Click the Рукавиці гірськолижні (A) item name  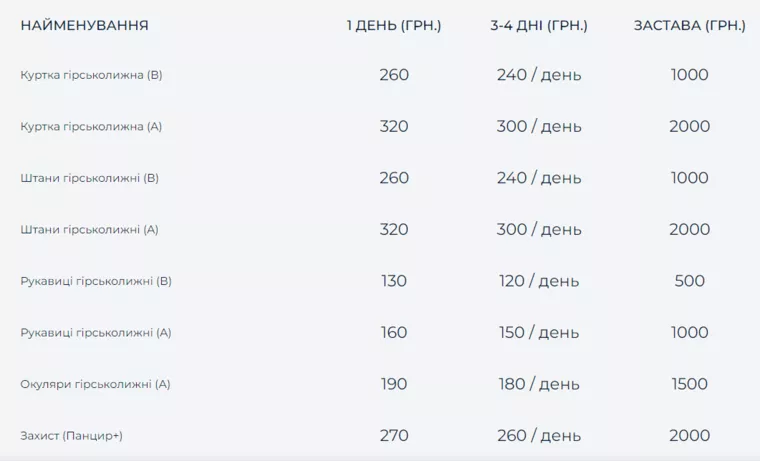[96, 333]
